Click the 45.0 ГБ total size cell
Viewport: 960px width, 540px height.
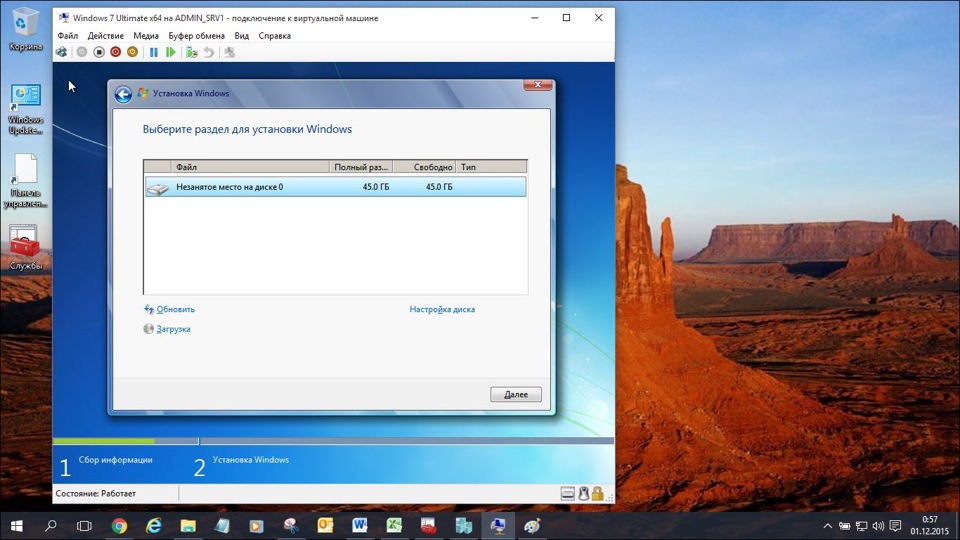point(375,187)
